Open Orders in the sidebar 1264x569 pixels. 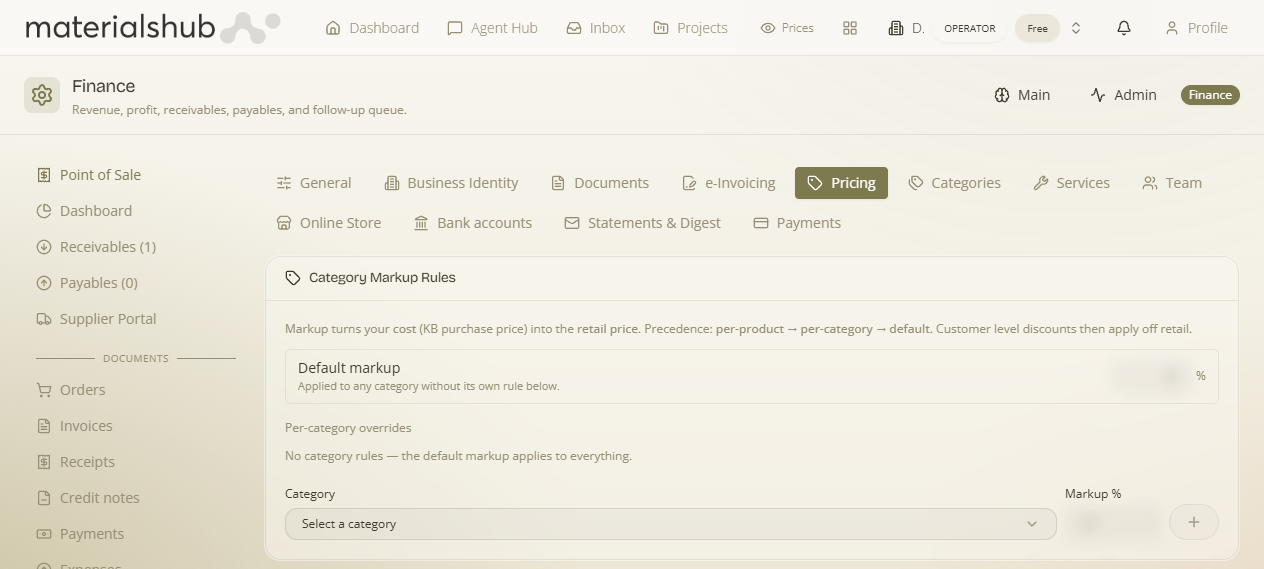70,390
